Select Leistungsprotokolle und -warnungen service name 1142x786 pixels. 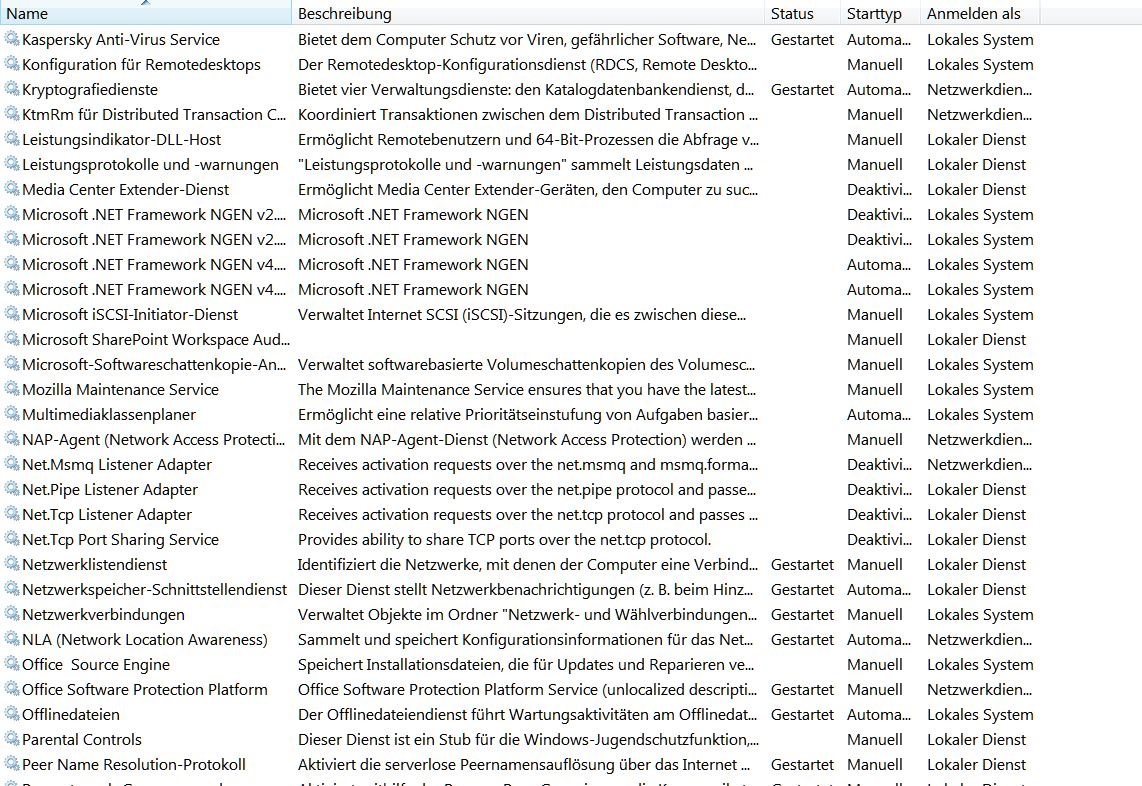pyautogui.click(x=150, y=165)
